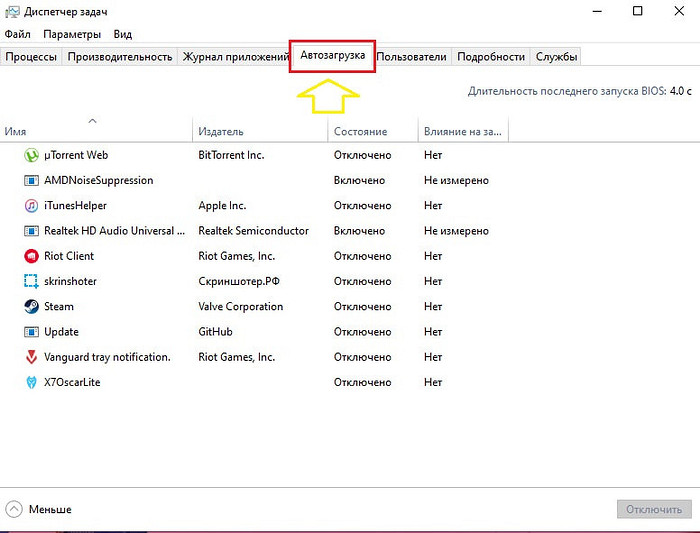
Task: Click the µTorrent Web icon
Action: tap(31, 155)
